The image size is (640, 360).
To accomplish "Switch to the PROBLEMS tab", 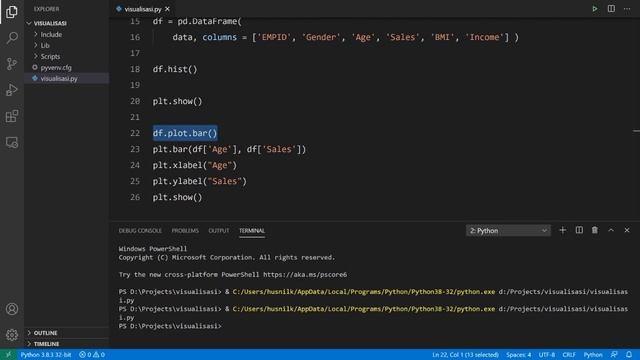I will 185,231.
